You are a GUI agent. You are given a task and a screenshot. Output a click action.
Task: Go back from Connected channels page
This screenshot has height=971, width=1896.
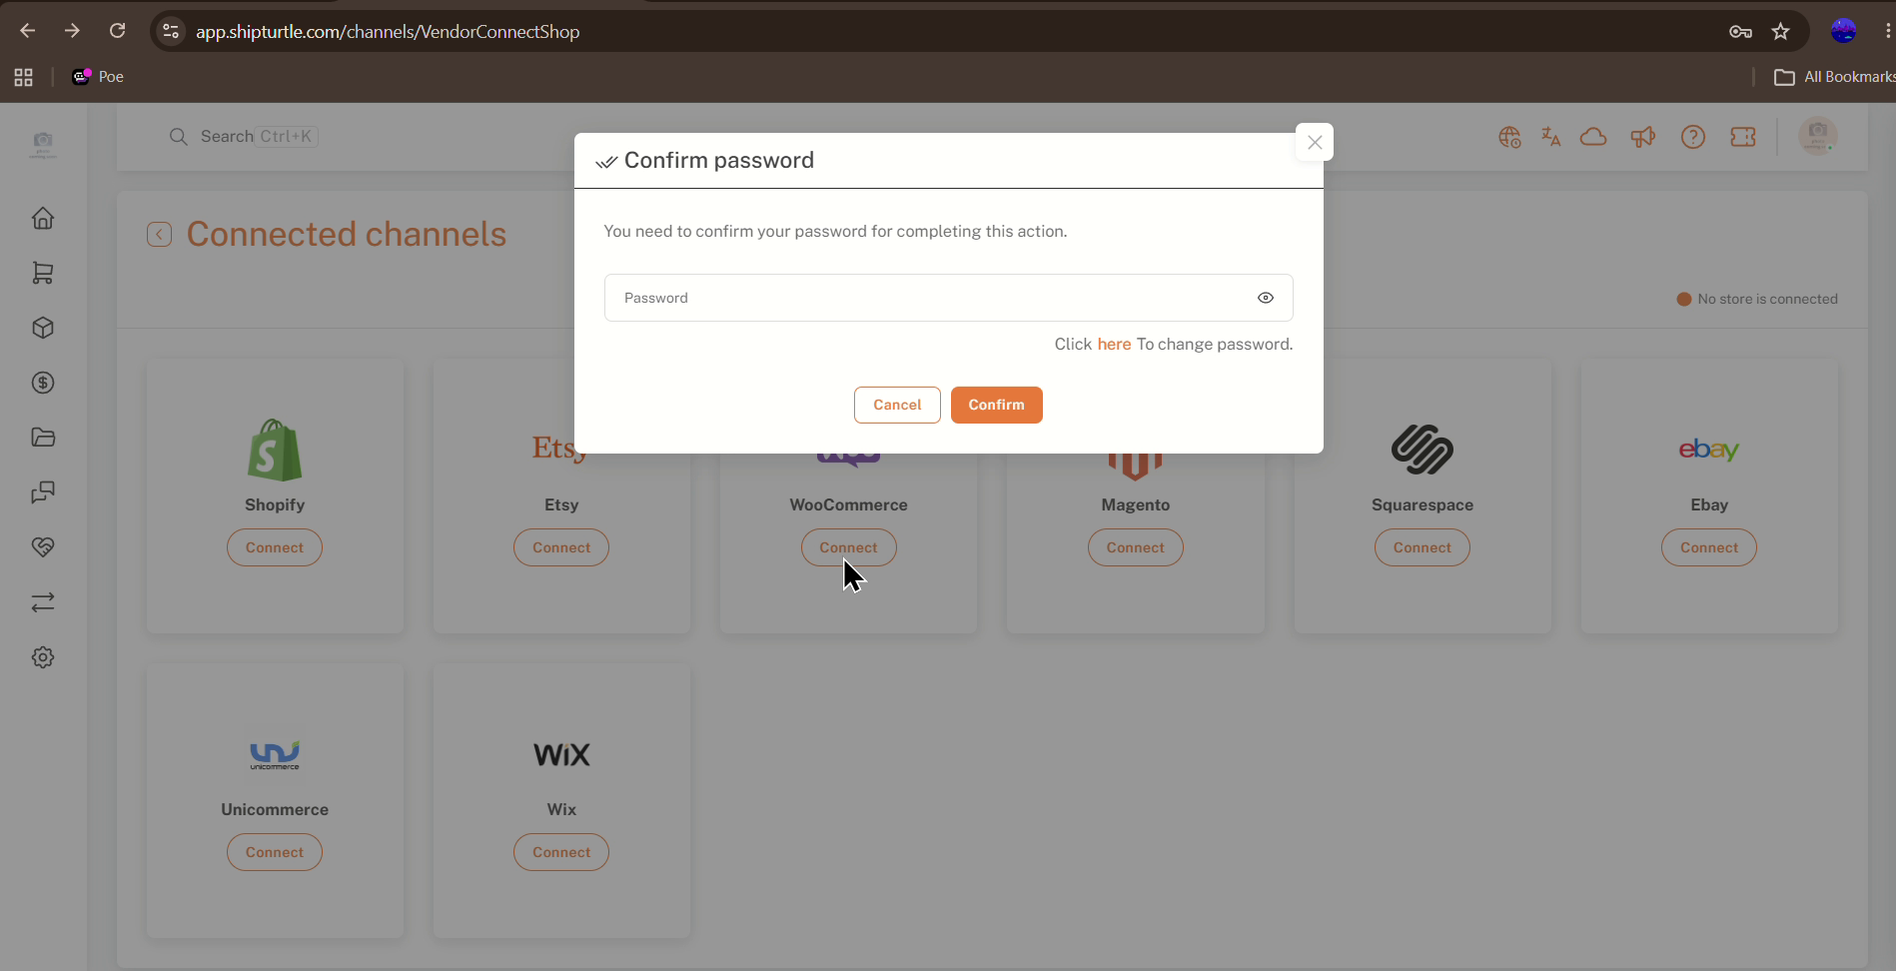click(x=159, y=234)
